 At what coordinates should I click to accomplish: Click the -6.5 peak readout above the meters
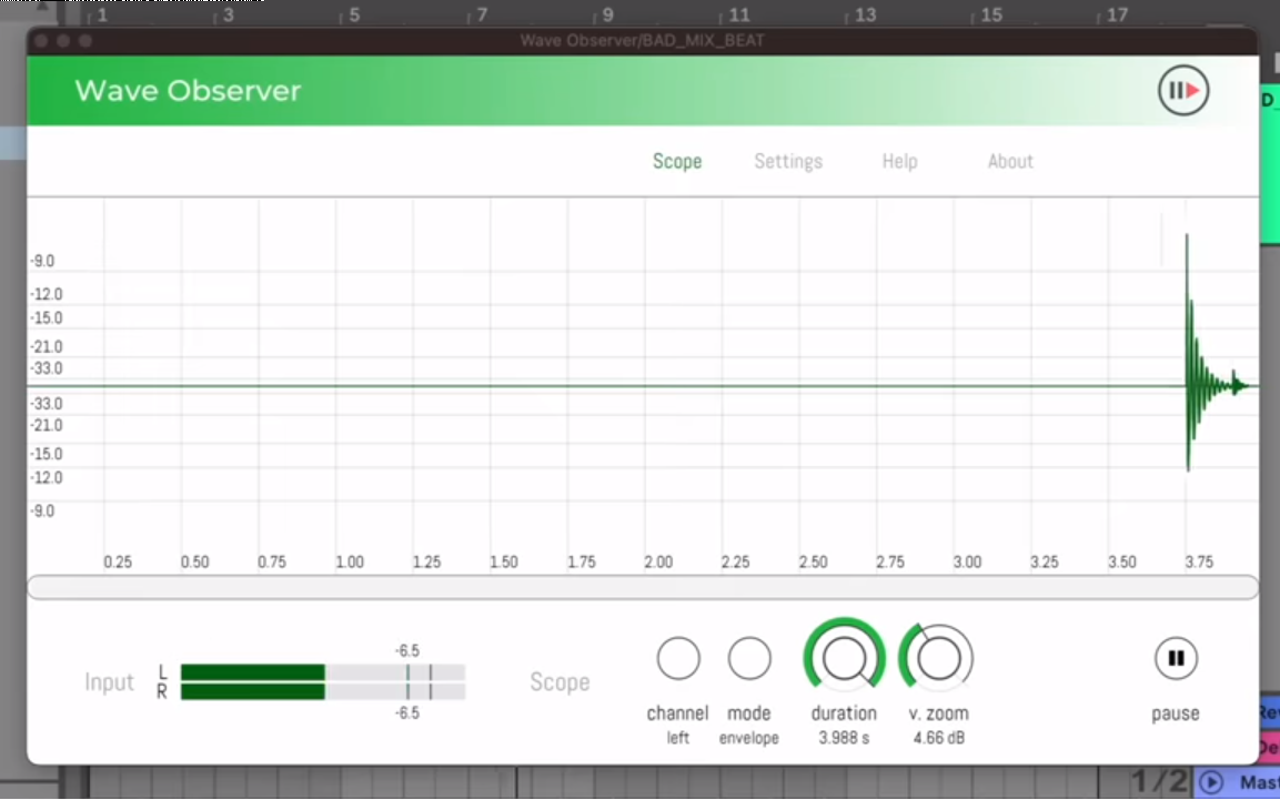(x=407, y=651)
